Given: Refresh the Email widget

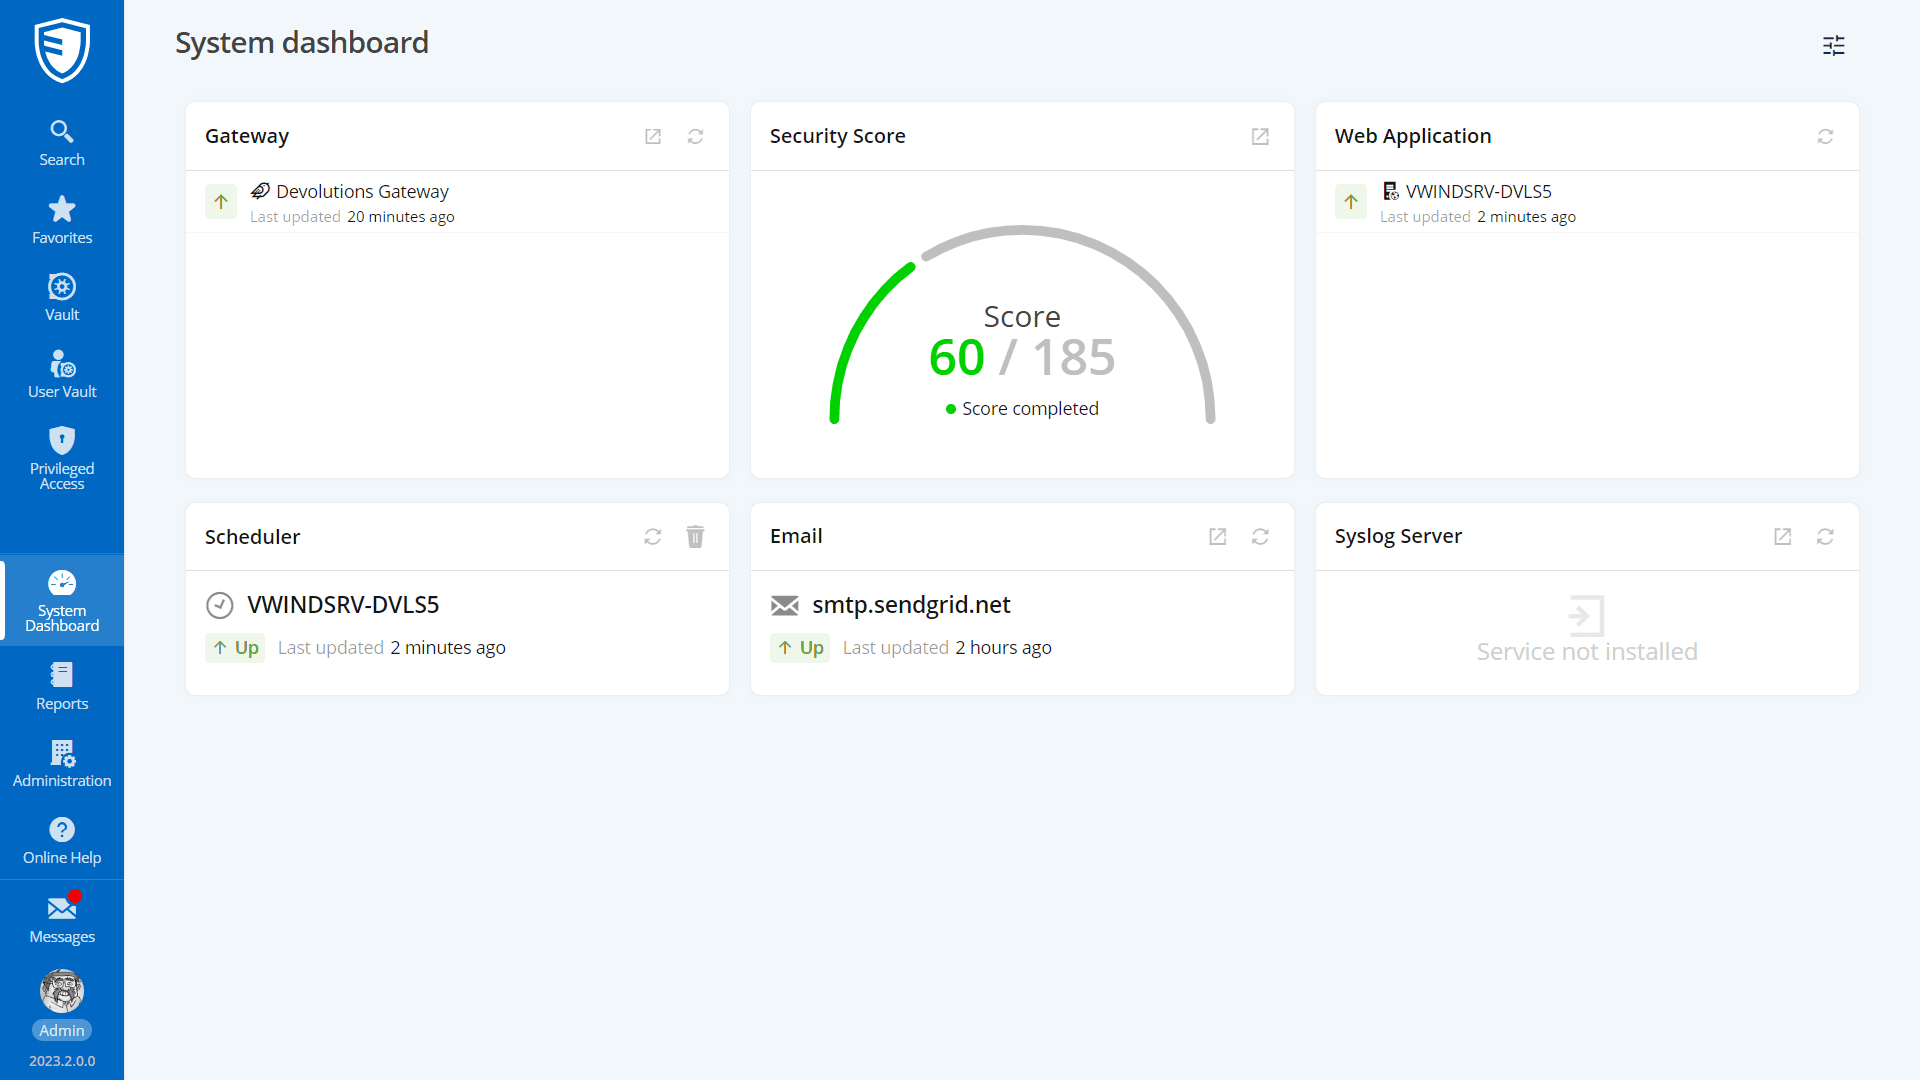Looking at the screenshot, I should [x=1260, y=537].
